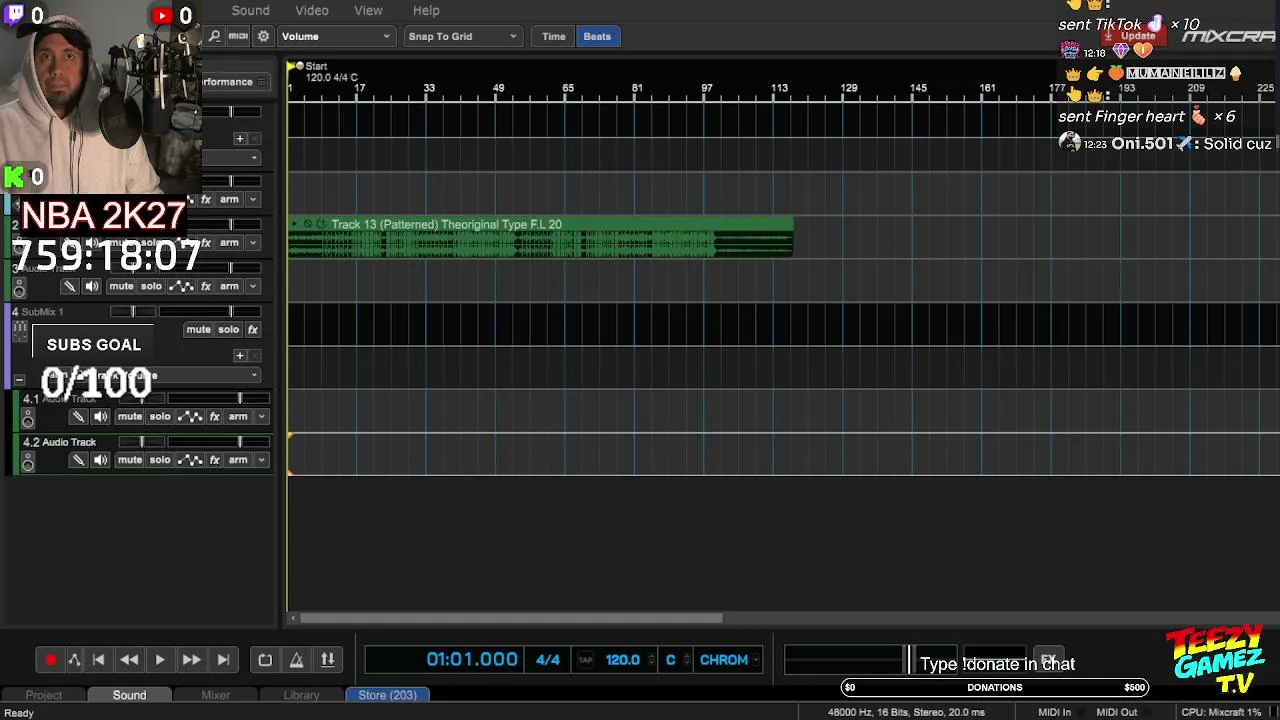Arm track 3 for recording
This screenshot has width=1280, height=720.
point(229,286)
